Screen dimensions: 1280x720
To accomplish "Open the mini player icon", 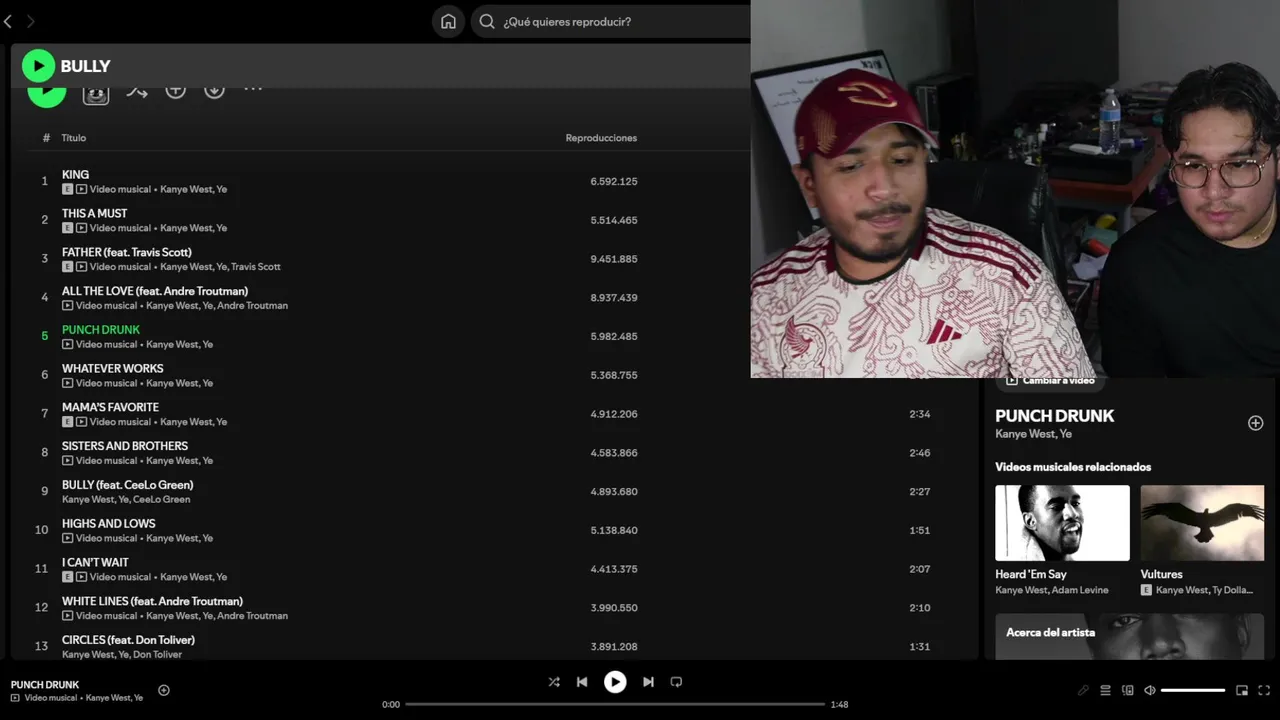I will tap(1242, 690).
